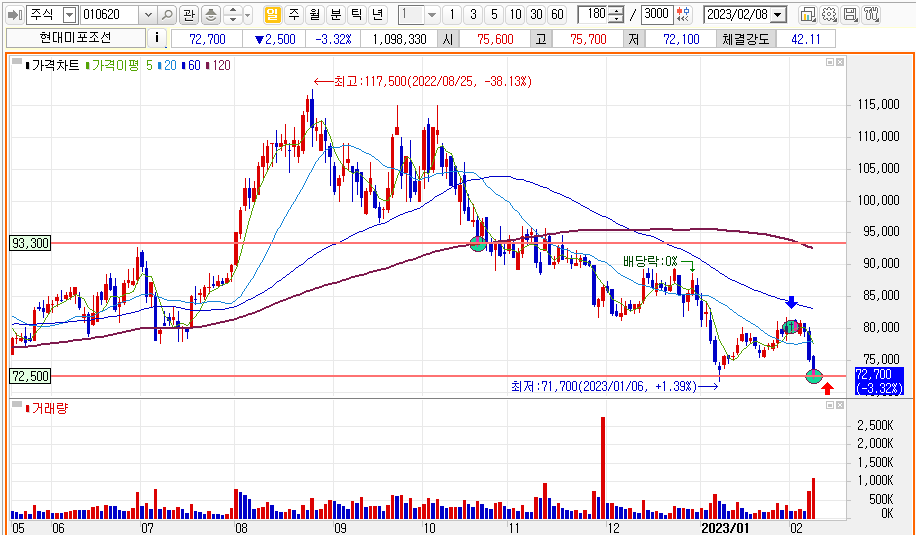
Task: Switch to 분 (minute) chart period
Action: tap(335, 15)
